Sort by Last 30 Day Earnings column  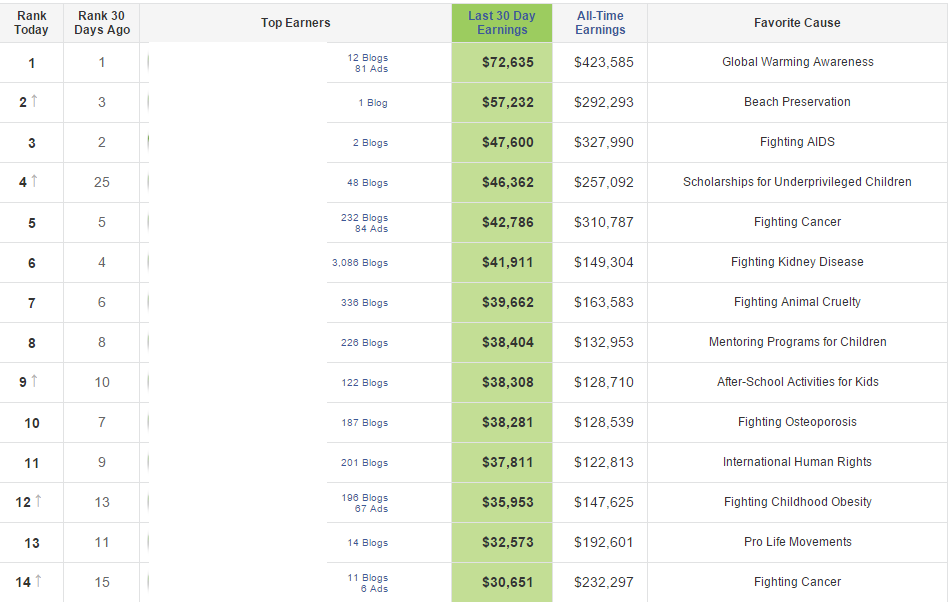coord(502,23)
